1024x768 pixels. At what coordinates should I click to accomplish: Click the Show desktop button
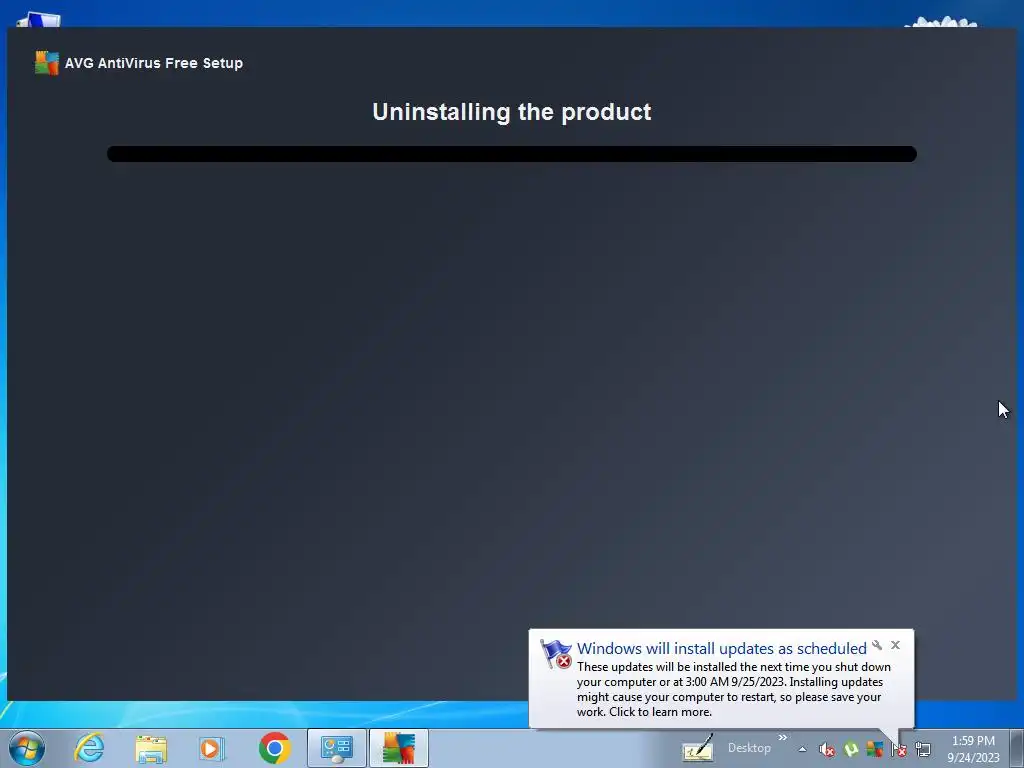point(1017,748)
